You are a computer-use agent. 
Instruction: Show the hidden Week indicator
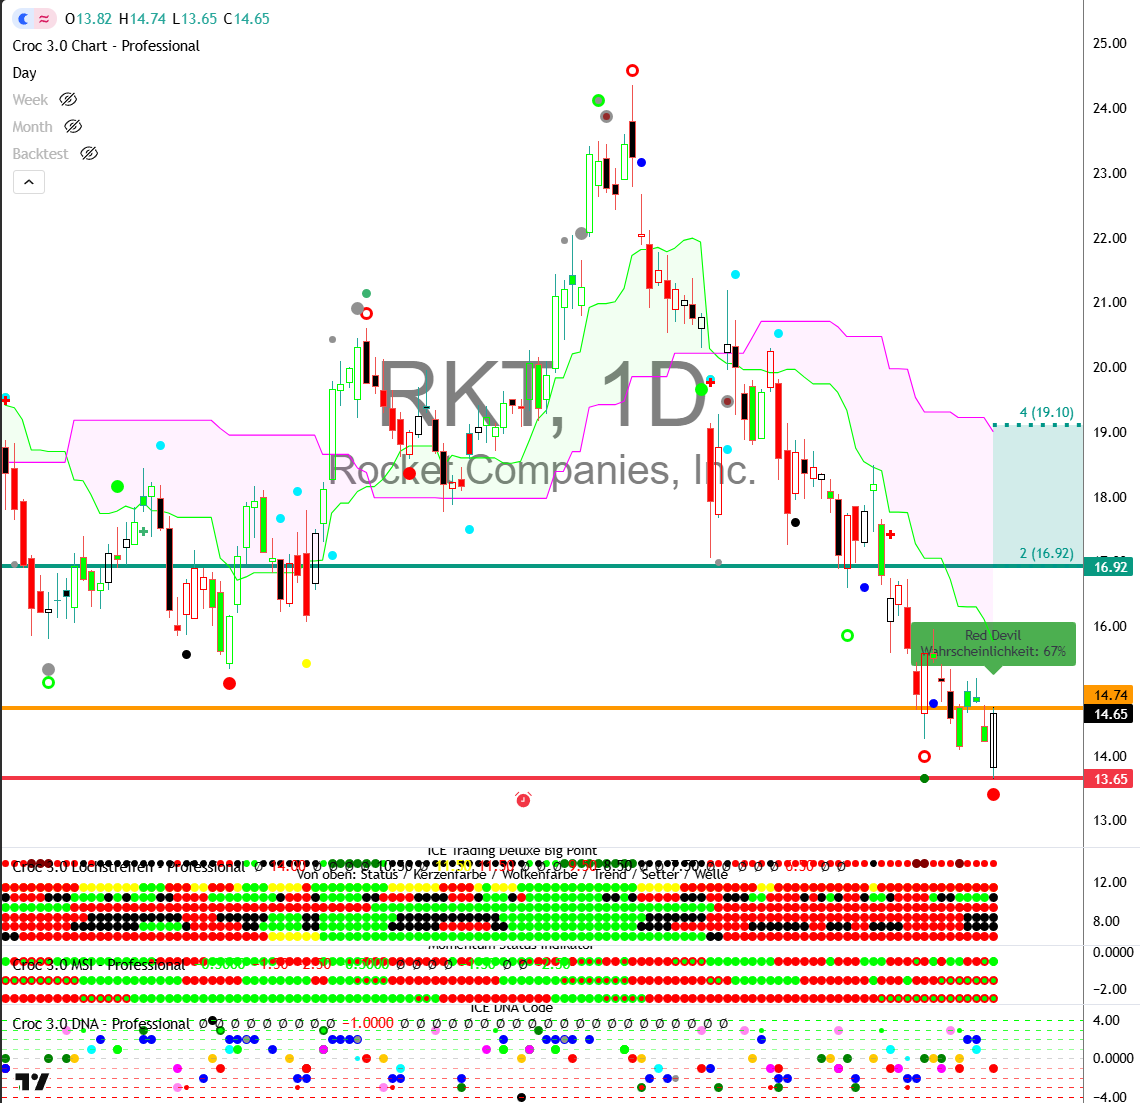tap(68, 100)
